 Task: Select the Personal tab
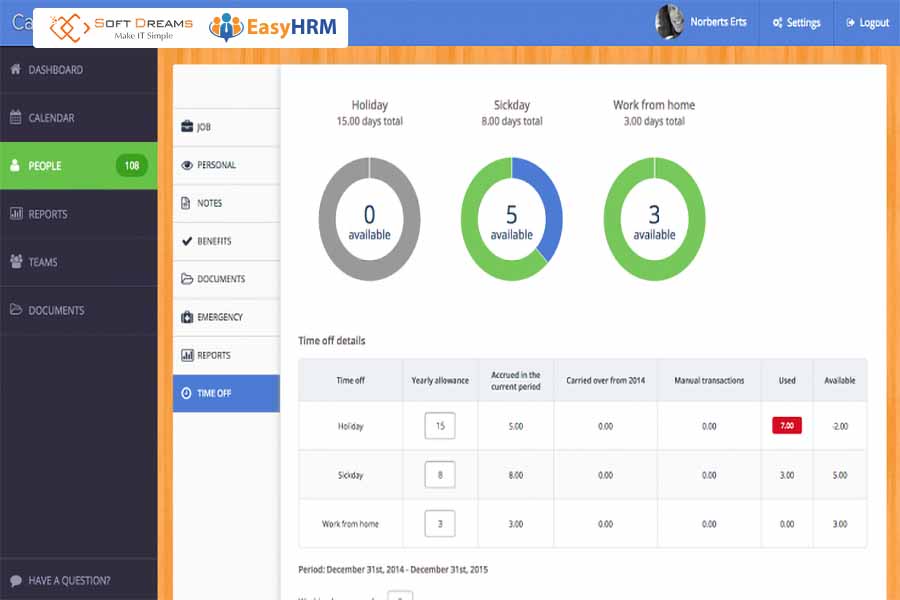pos(226,165)
